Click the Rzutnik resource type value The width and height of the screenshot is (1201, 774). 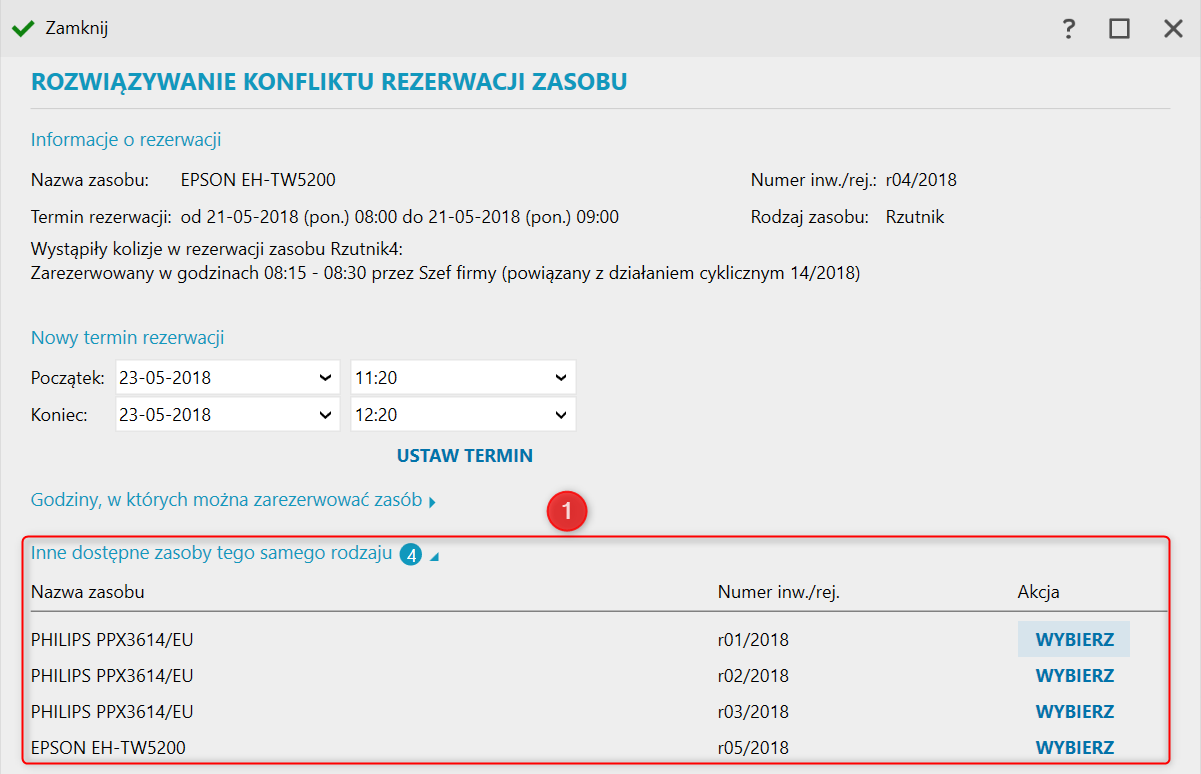[x=915, y=217]
